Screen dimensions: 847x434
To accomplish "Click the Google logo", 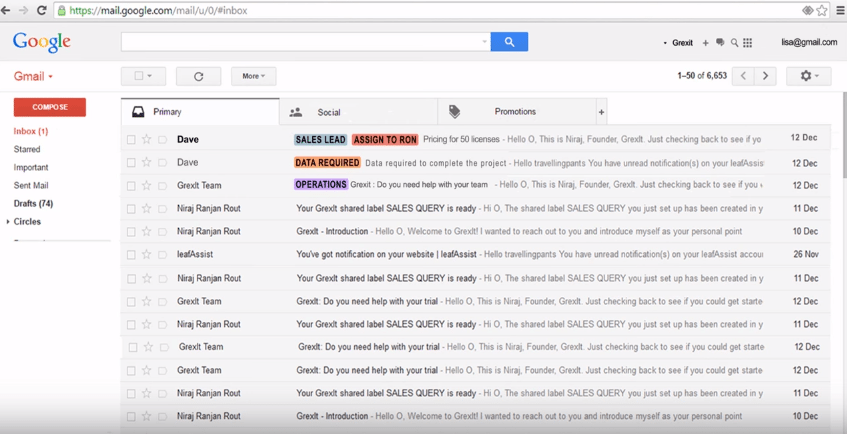I will [42, 42].
